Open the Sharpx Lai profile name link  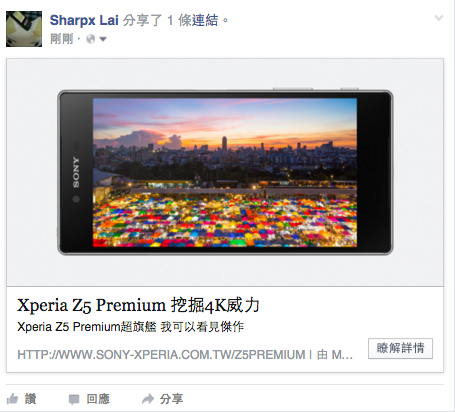[84, 20]
